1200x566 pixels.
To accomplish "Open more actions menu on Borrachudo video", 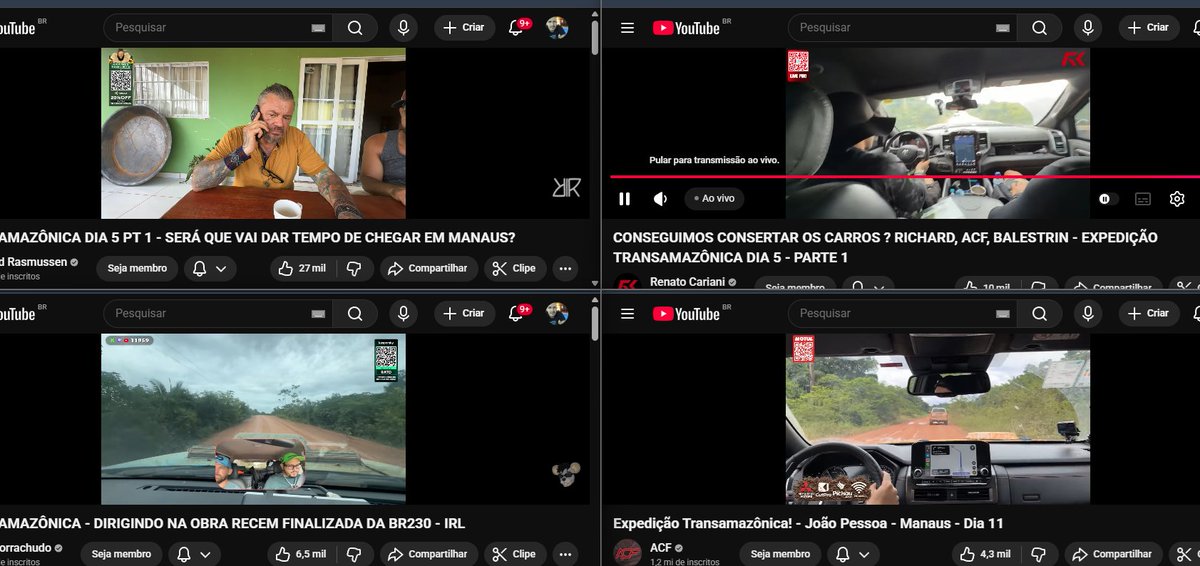I will 565,554.
